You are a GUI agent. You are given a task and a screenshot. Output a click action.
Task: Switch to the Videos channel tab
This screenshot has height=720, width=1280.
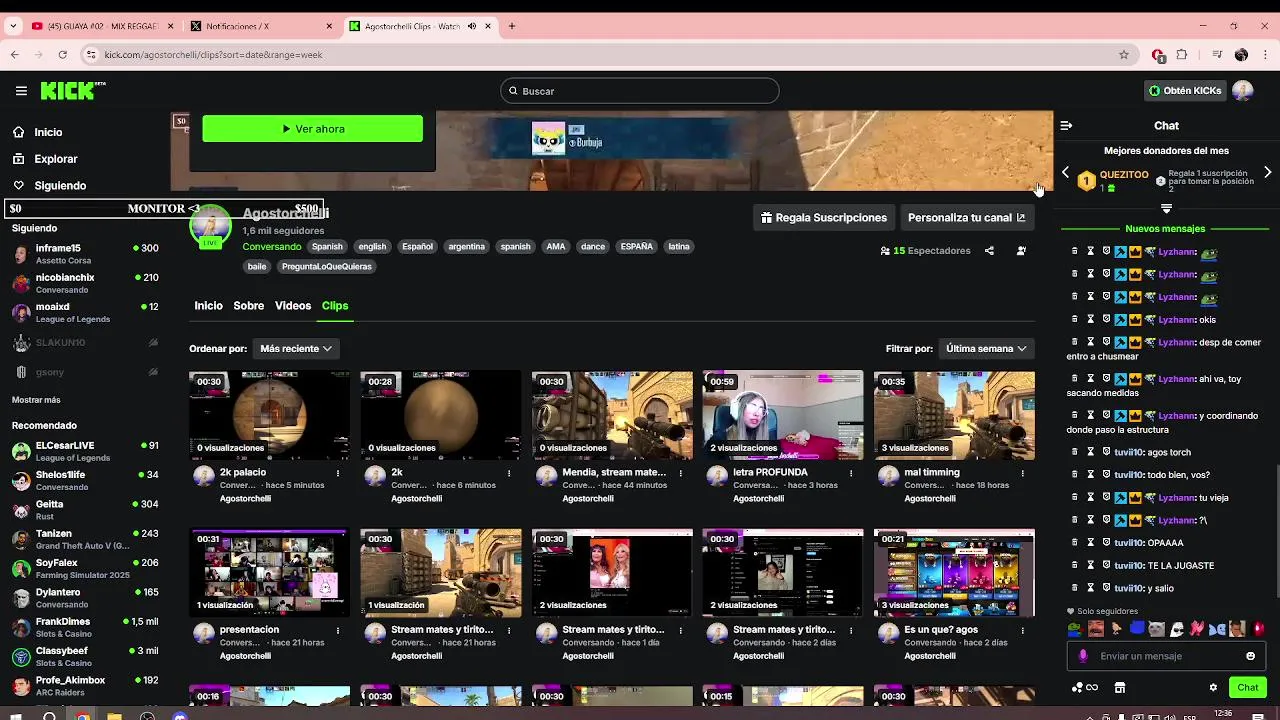[x=293, y=306]
